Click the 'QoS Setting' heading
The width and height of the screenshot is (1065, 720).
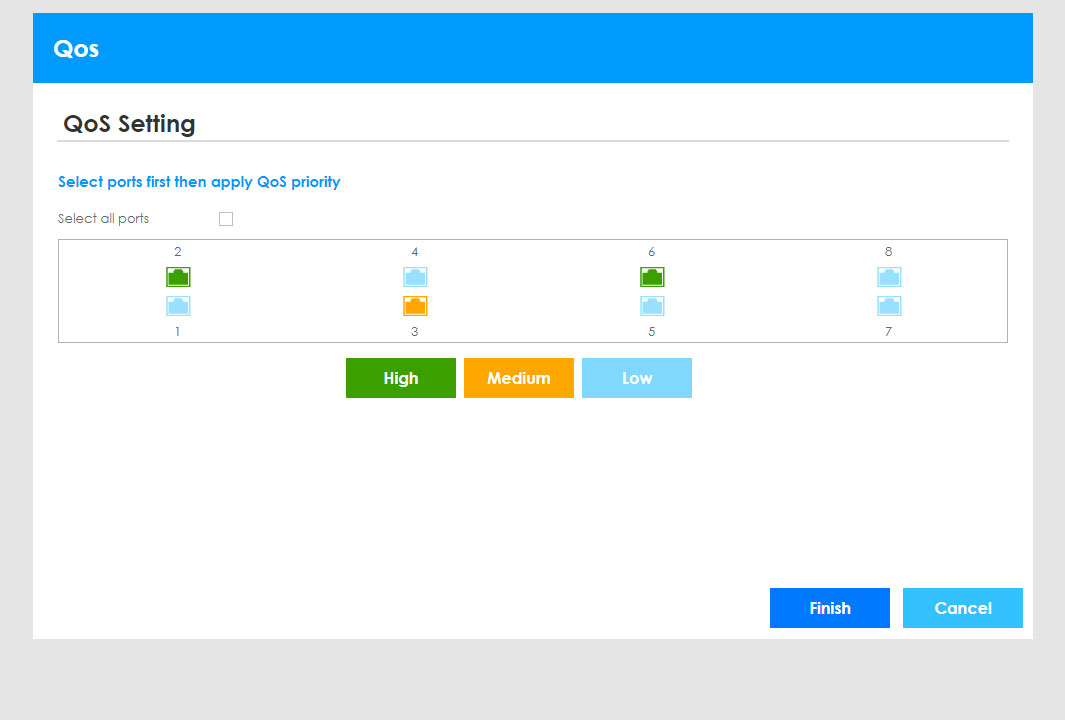[129, 124]
